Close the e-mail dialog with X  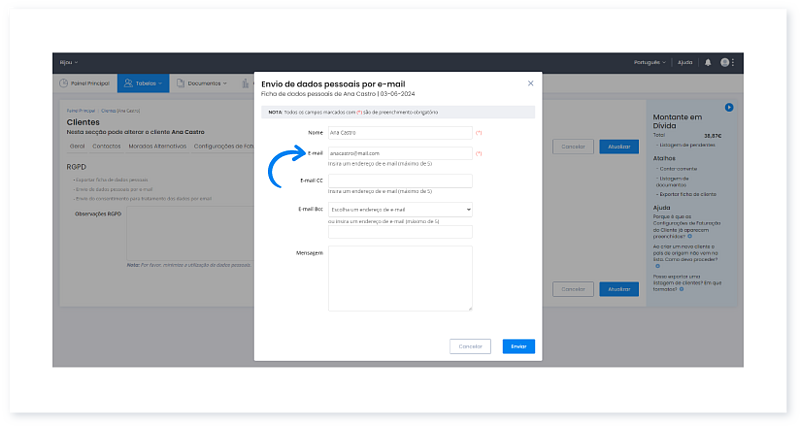click(x=531, y=84)
